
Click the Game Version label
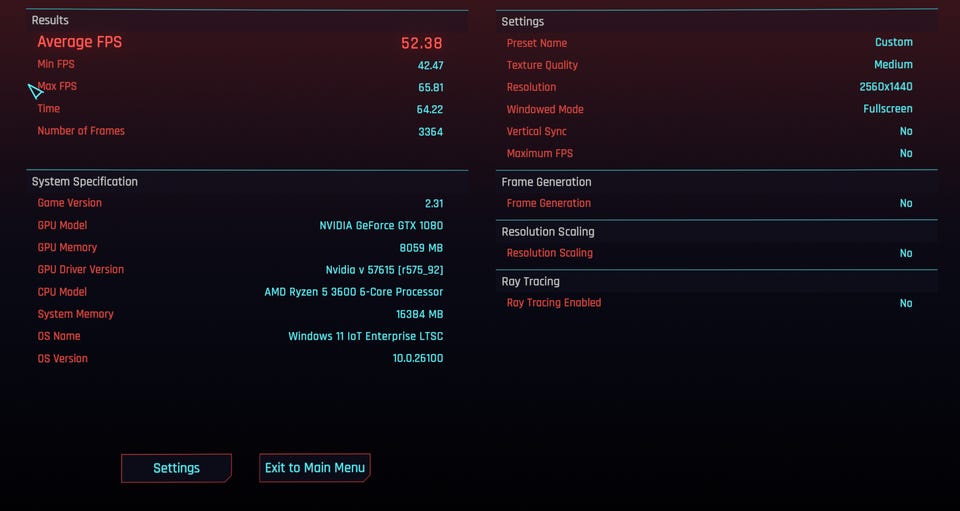(70, 203)
